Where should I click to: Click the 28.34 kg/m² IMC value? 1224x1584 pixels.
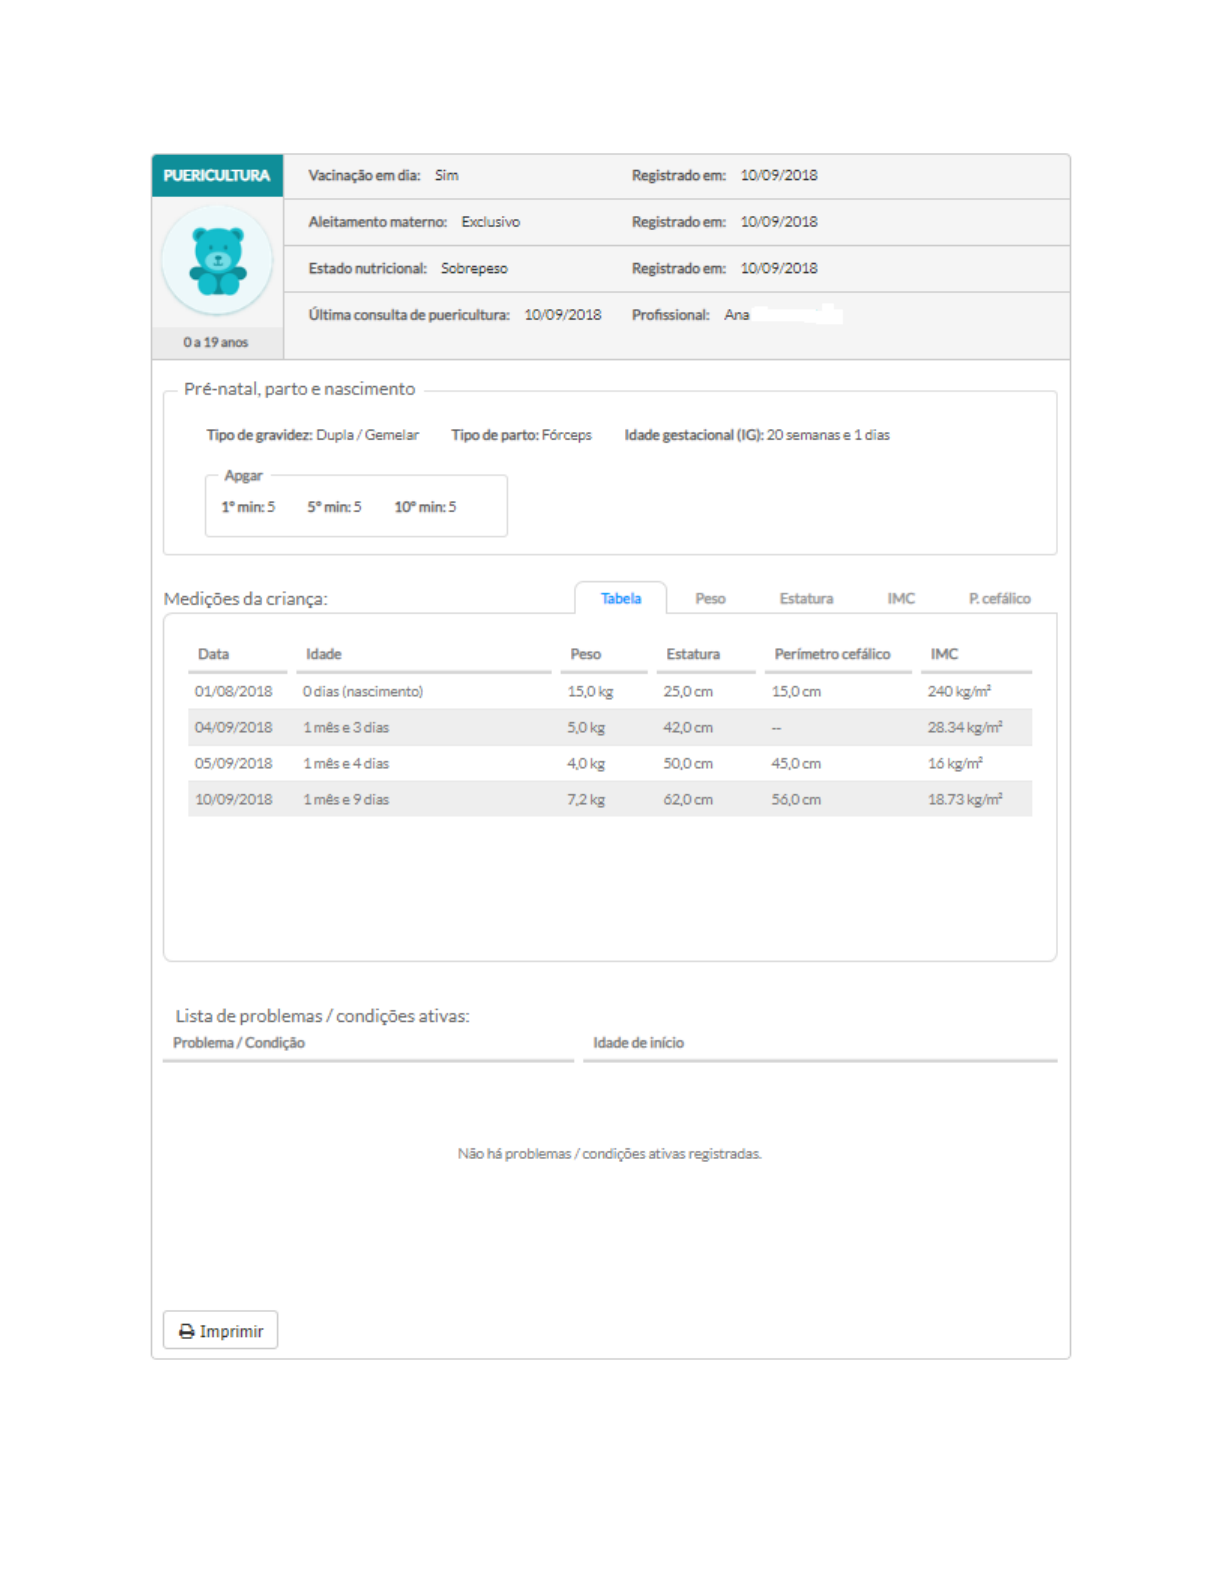tap(965, 727)
